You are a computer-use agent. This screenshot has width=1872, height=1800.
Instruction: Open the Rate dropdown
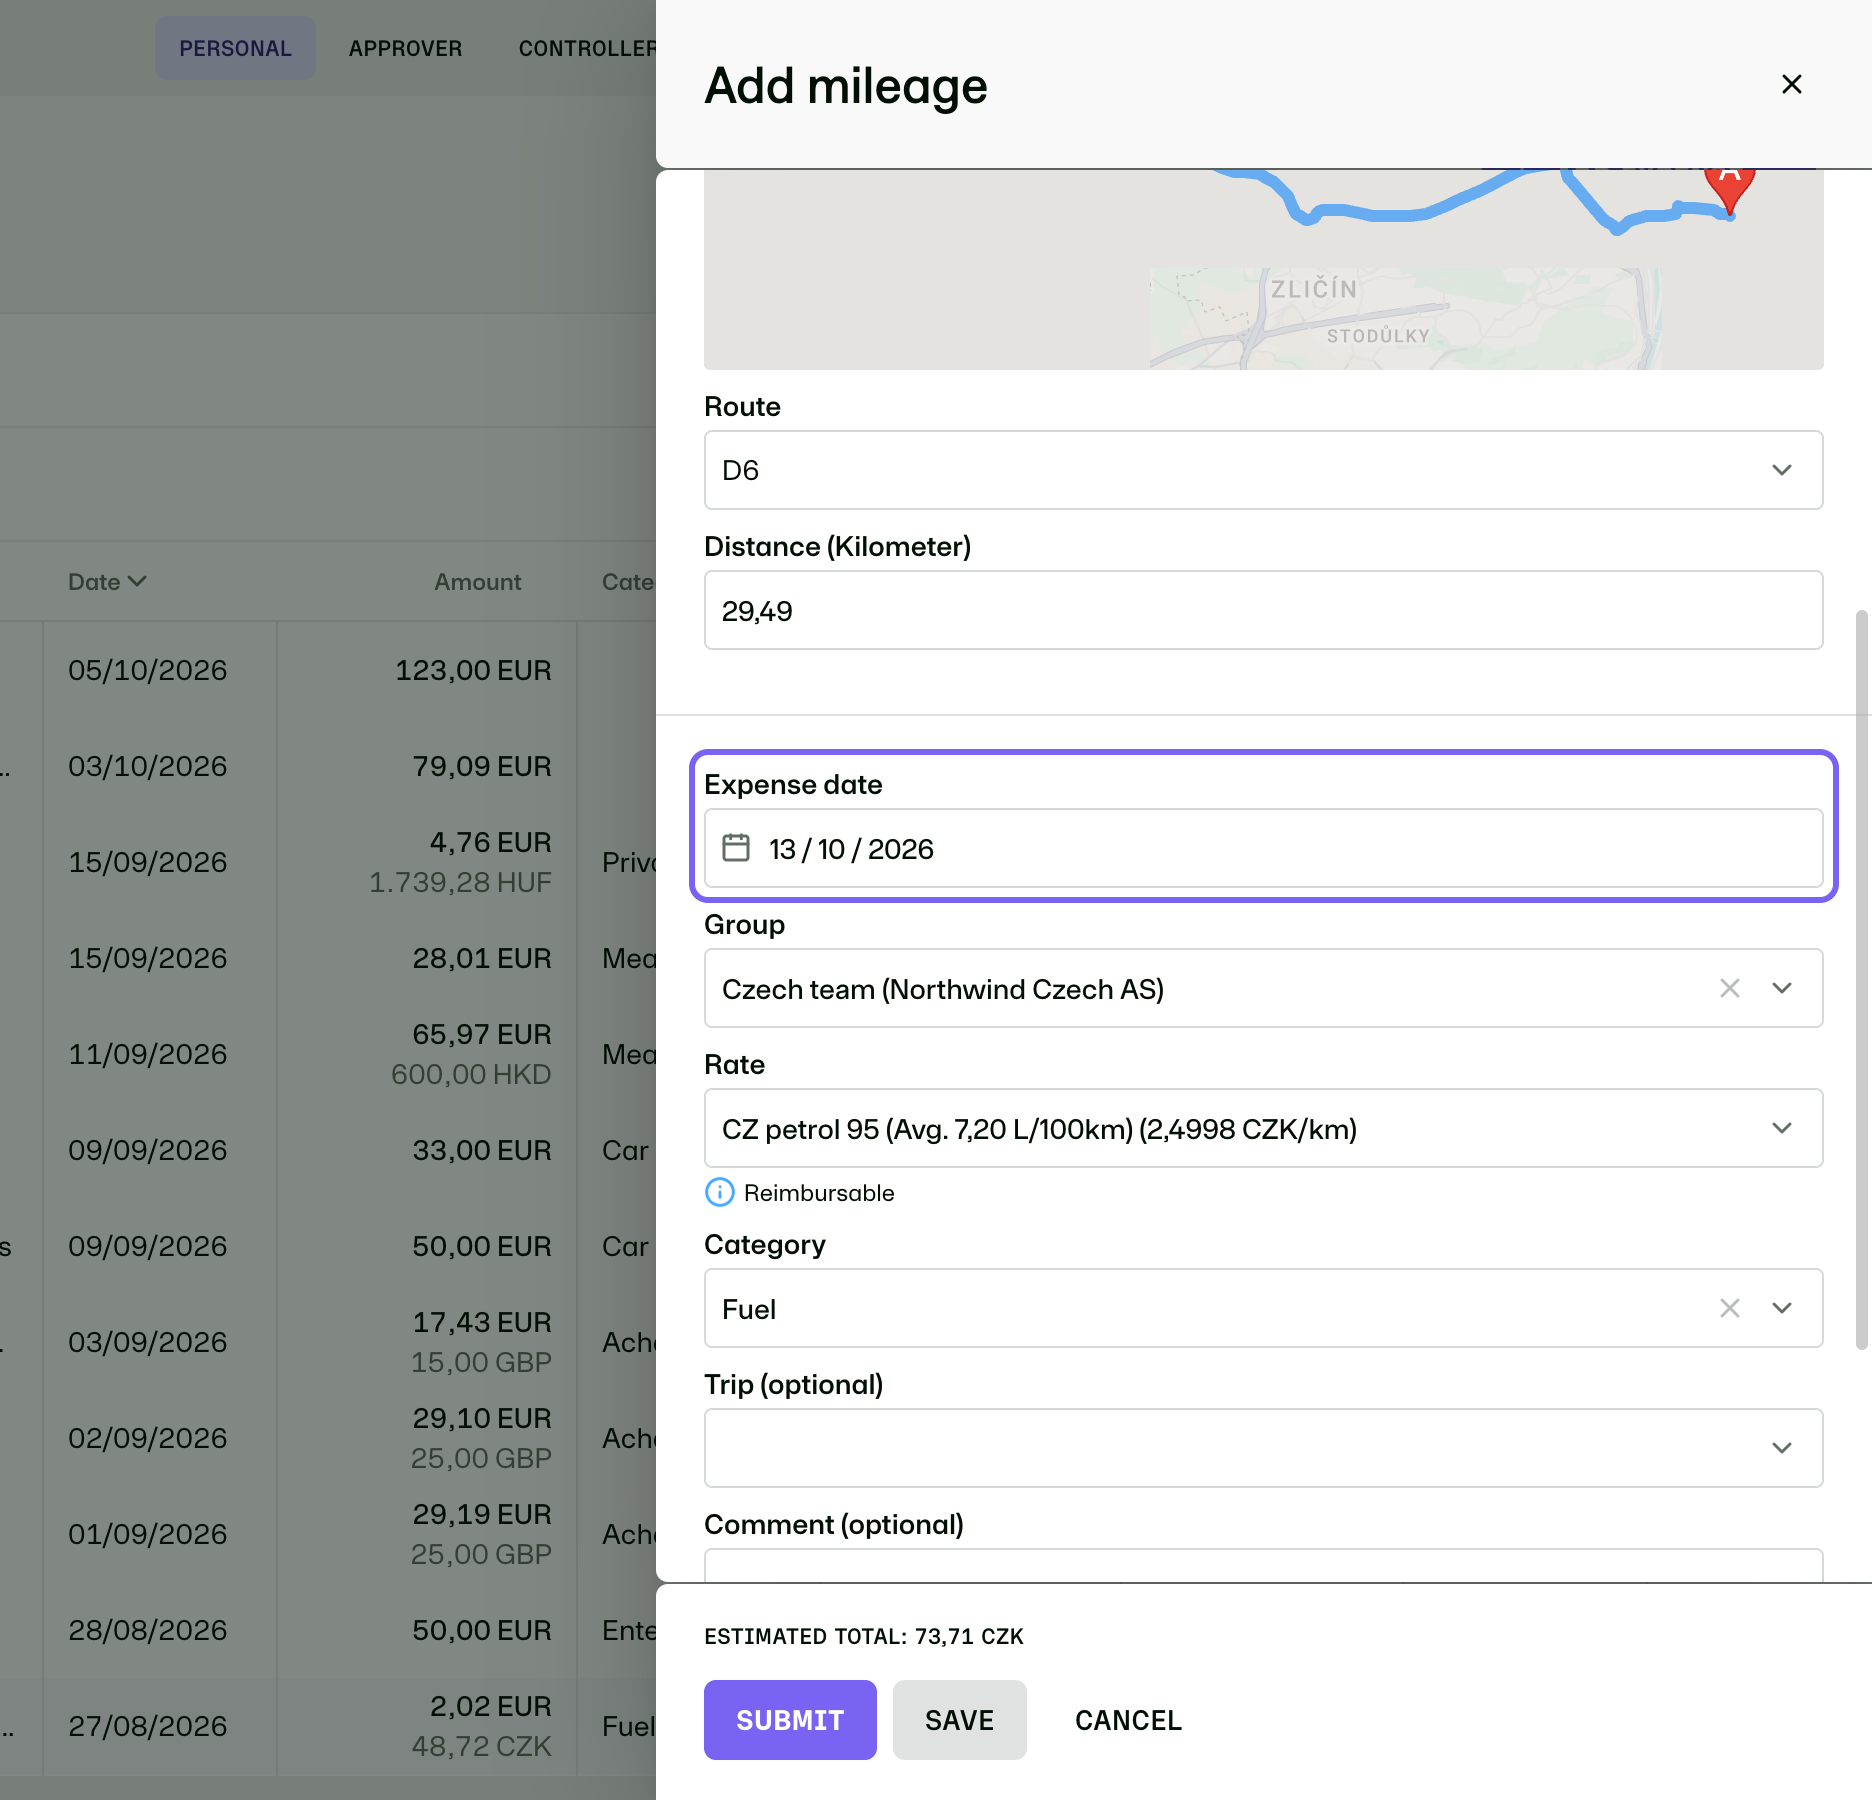[1263, 1128]
